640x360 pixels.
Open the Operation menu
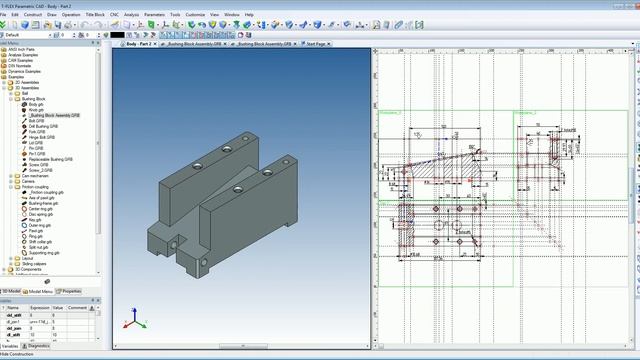[71, 15]
